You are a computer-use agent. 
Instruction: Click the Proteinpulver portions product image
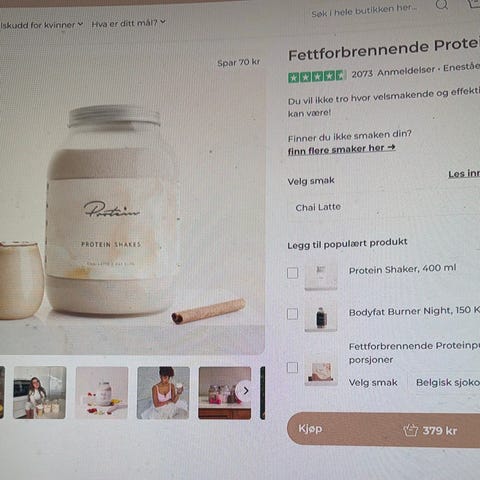tap(321, 371)
